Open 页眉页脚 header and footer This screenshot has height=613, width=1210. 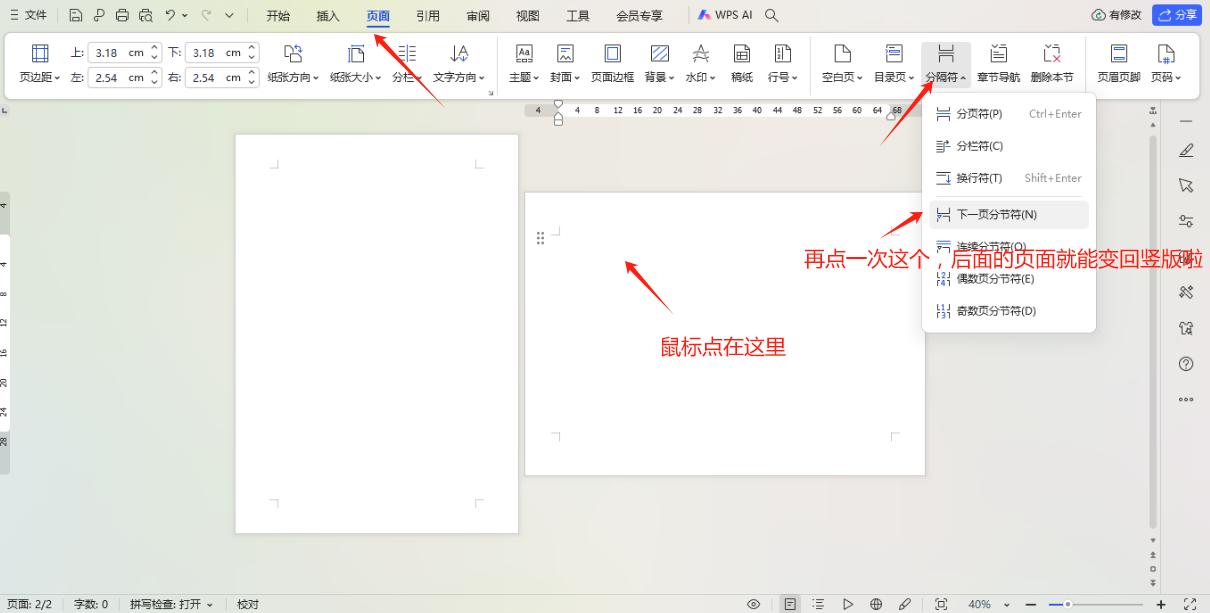coord(1119,63)
